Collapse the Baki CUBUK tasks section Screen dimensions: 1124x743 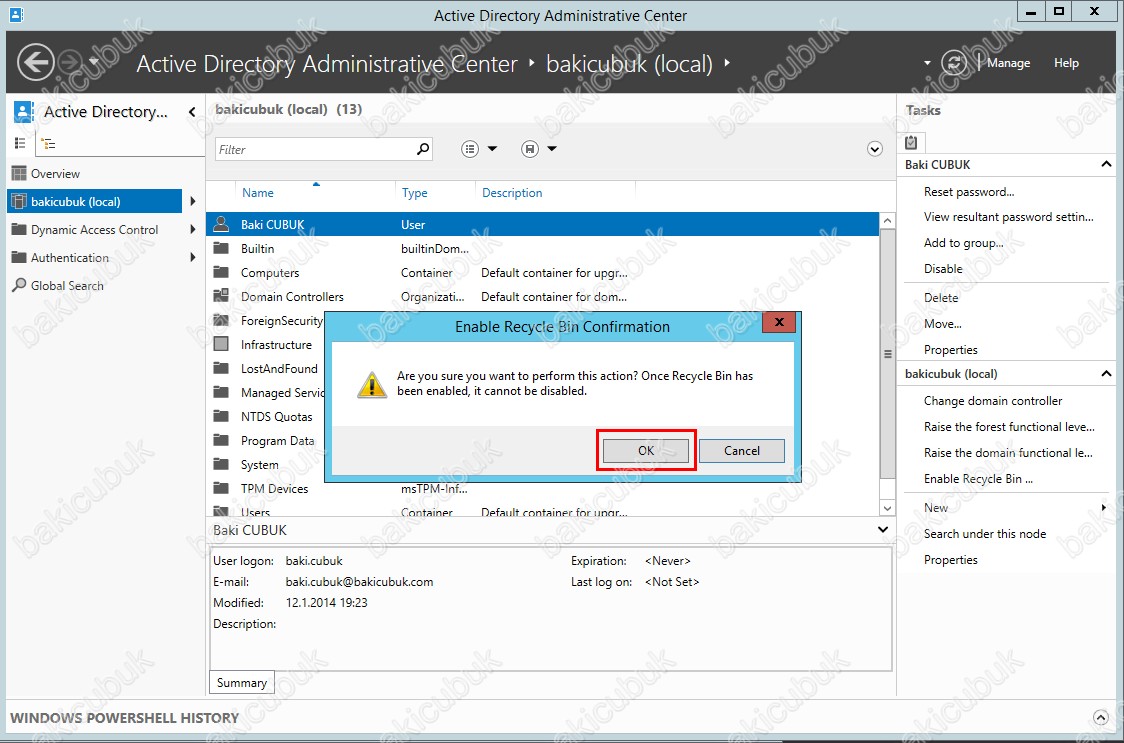pyautogui.click(x=1106, y=164)
